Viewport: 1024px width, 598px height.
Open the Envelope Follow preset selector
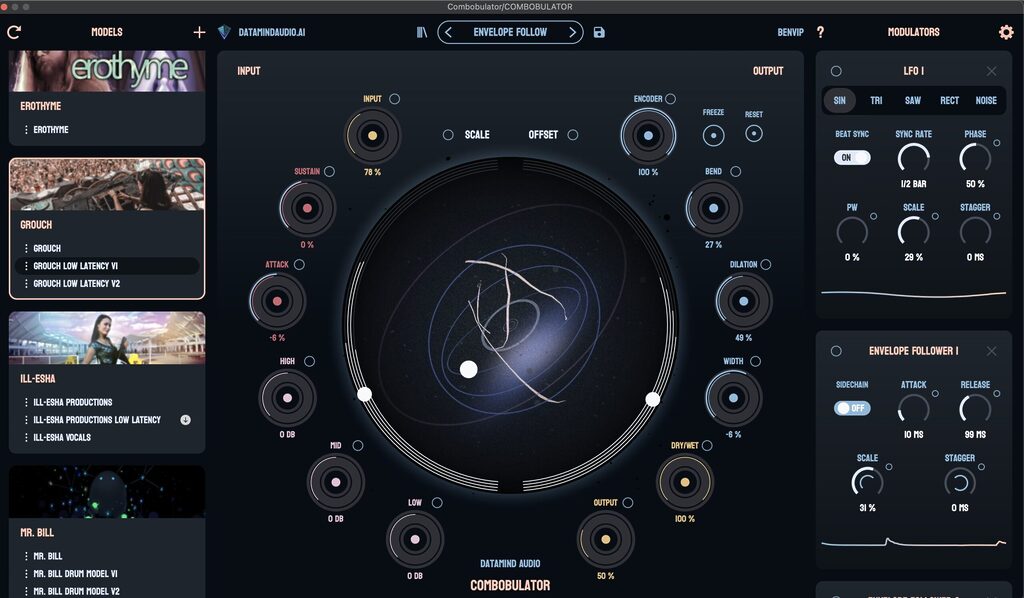click(510, 32)
